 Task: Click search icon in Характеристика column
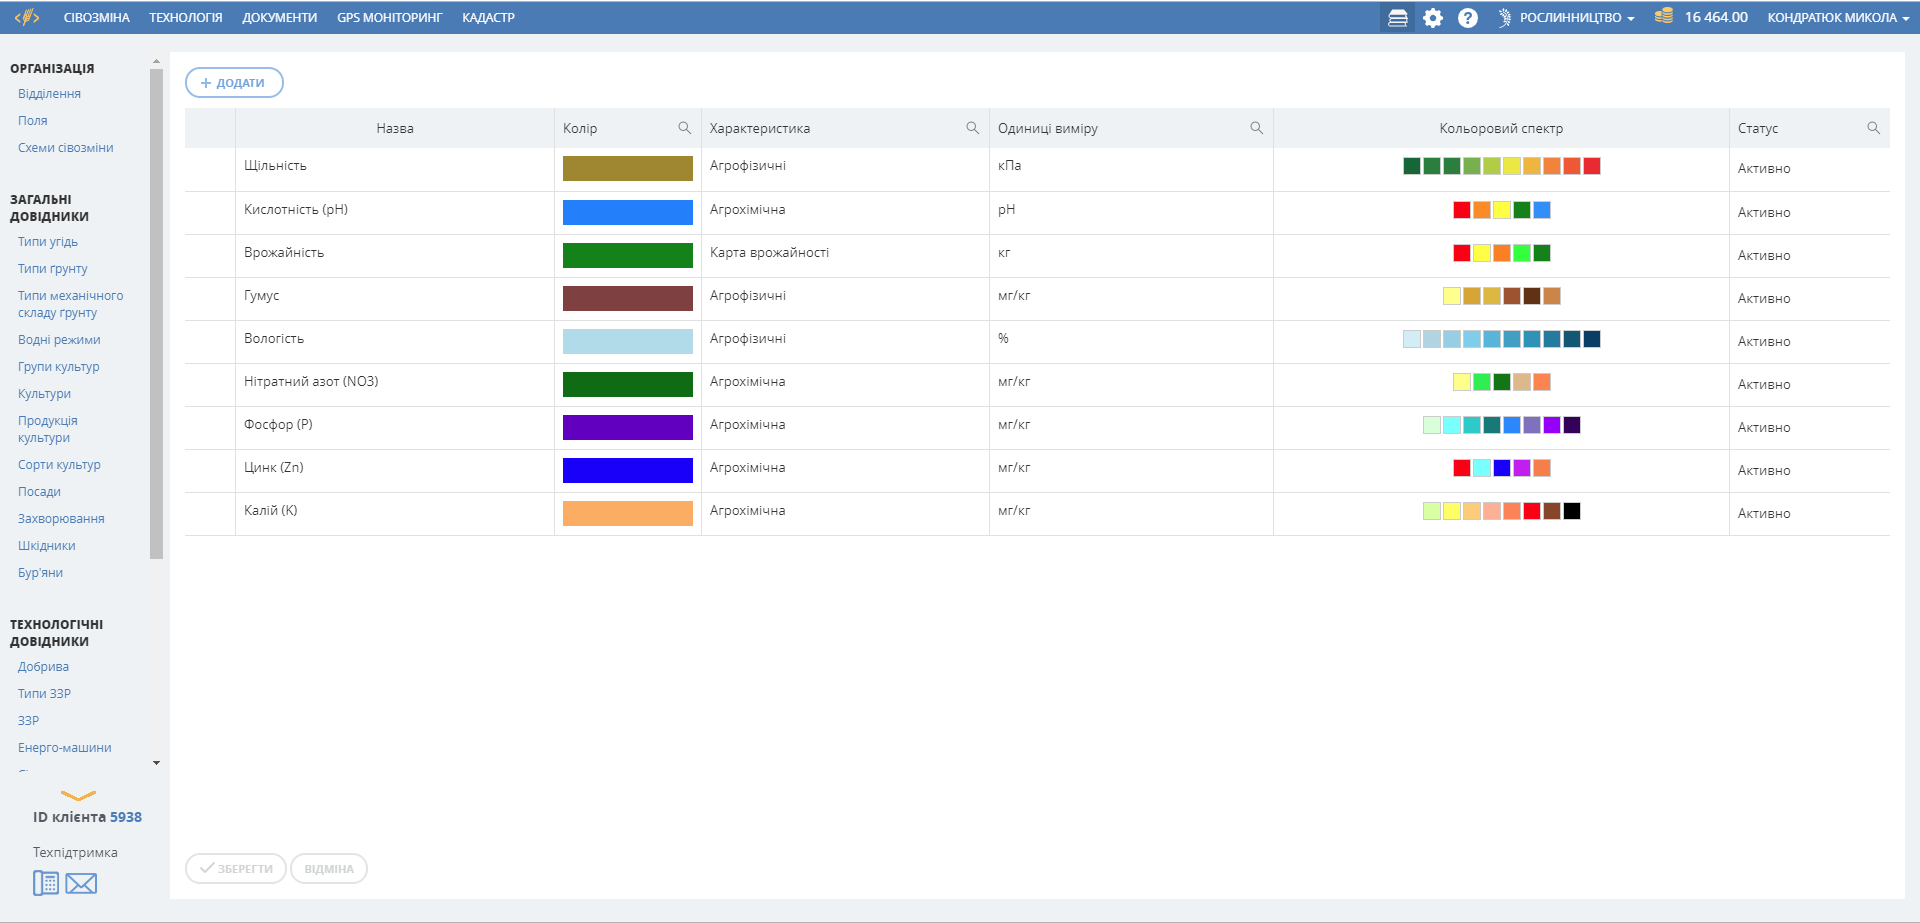click(x=972, y=128)
